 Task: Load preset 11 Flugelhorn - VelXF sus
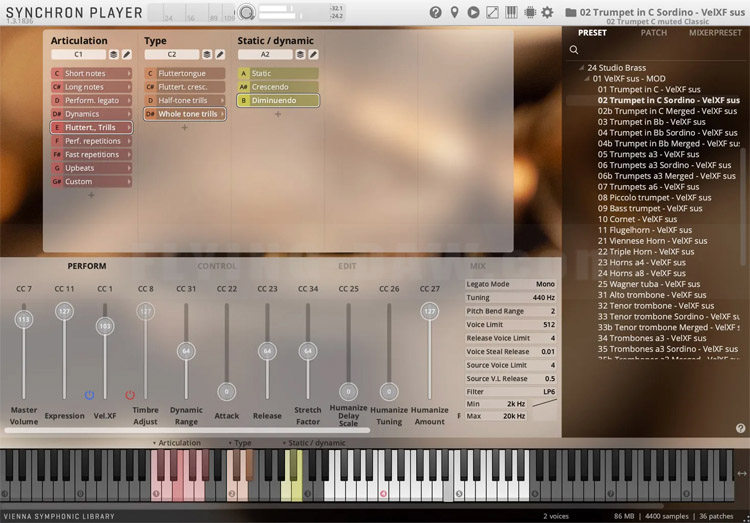644,230
